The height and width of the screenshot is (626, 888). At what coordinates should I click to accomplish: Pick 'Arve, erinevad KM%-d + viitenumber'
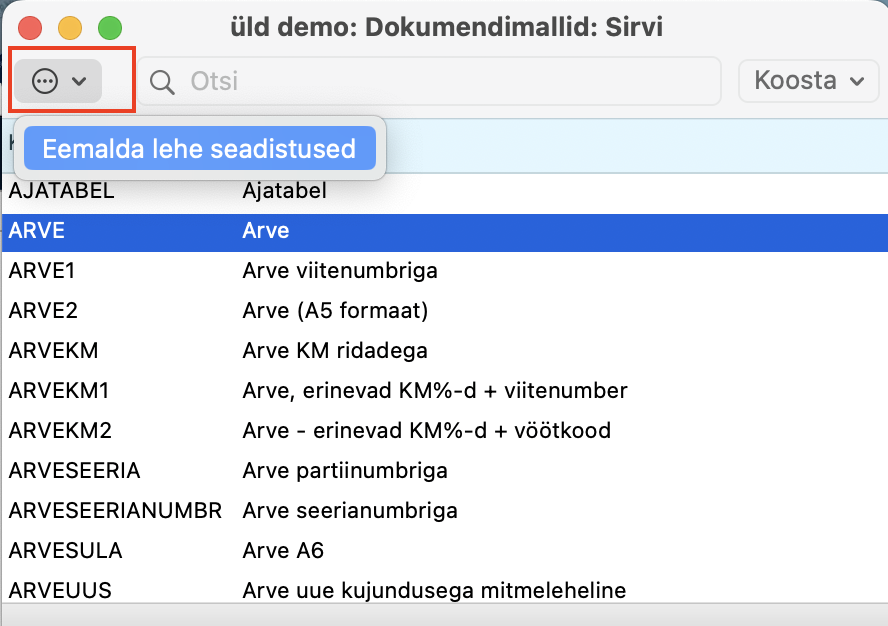click(434, 391)
